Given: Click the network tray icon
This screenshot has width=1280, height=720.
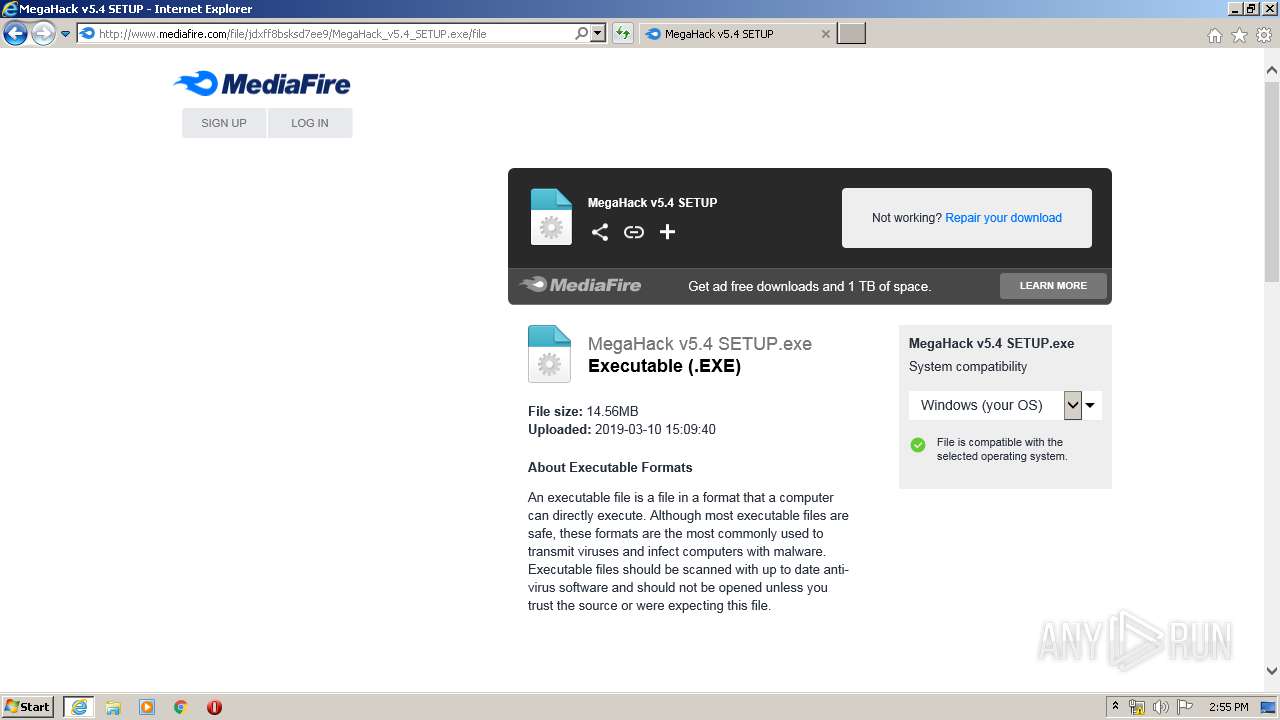Looking at the screenshot, I should [1137, 707].
